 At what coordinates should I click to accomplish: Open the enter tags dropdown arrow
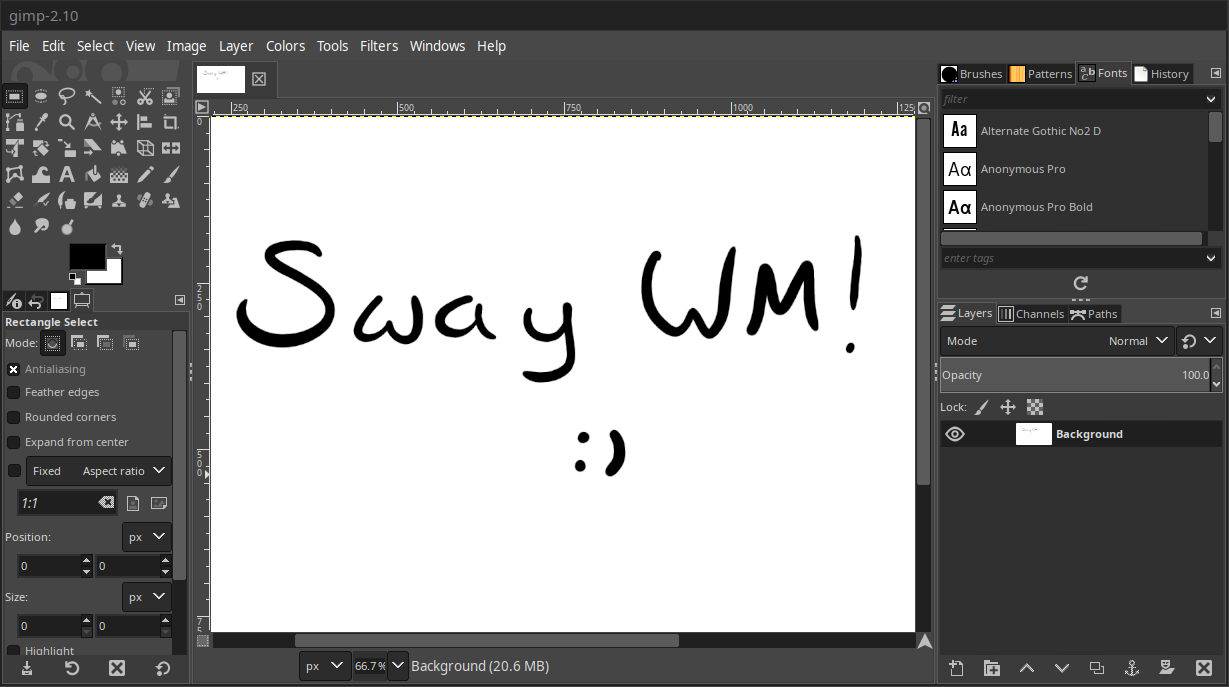point(1211,258)
